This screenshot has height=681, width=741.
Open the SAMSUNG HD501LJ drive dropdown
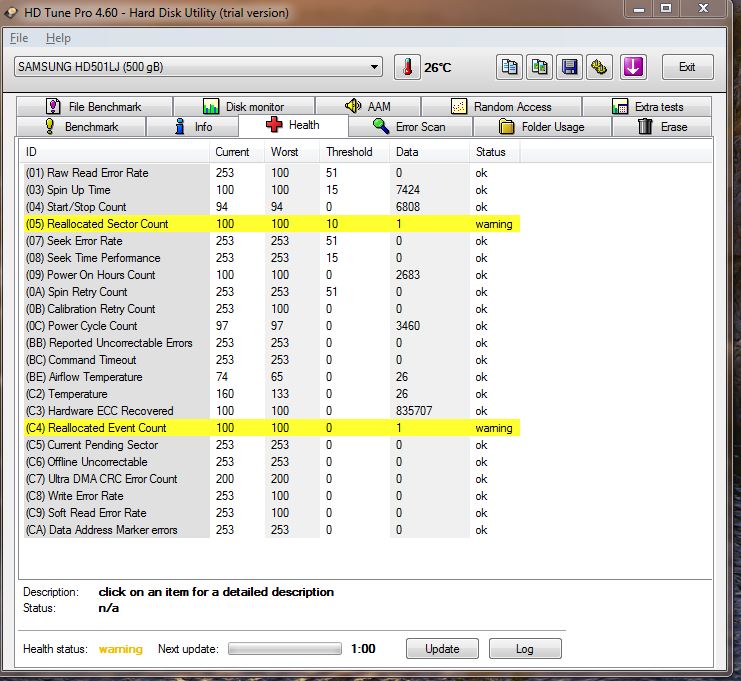coord(198,67)
